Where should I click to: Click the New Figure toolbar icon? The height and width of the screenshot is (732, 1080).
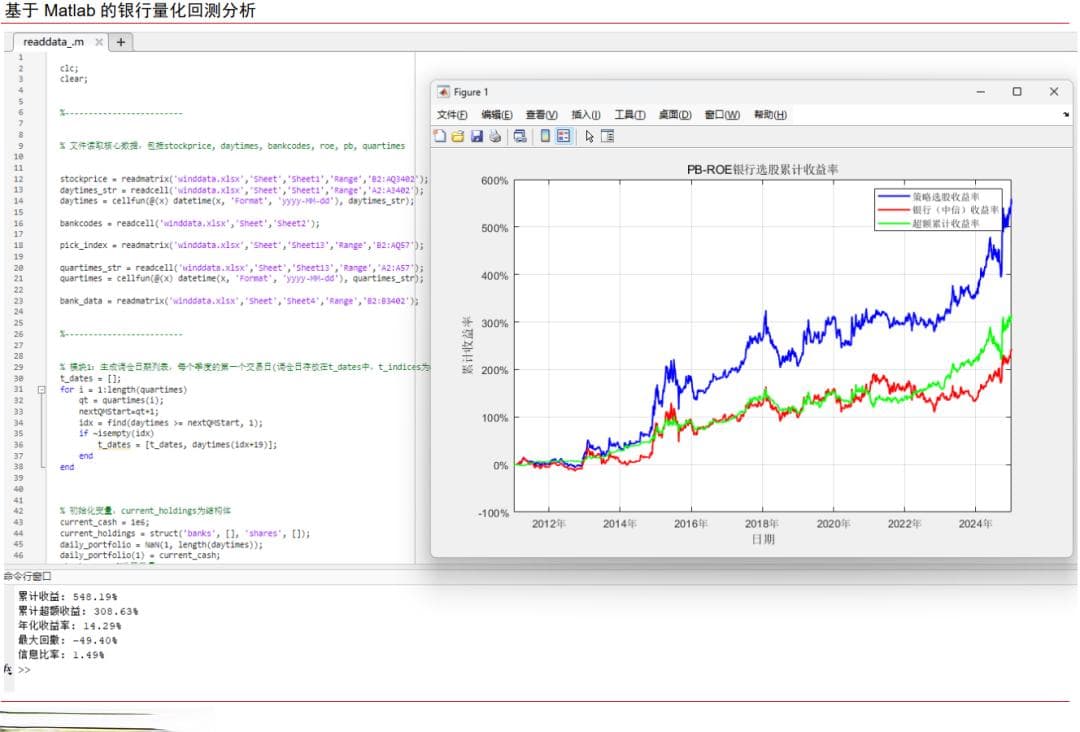pyautogui.click(x=440, y=136)
